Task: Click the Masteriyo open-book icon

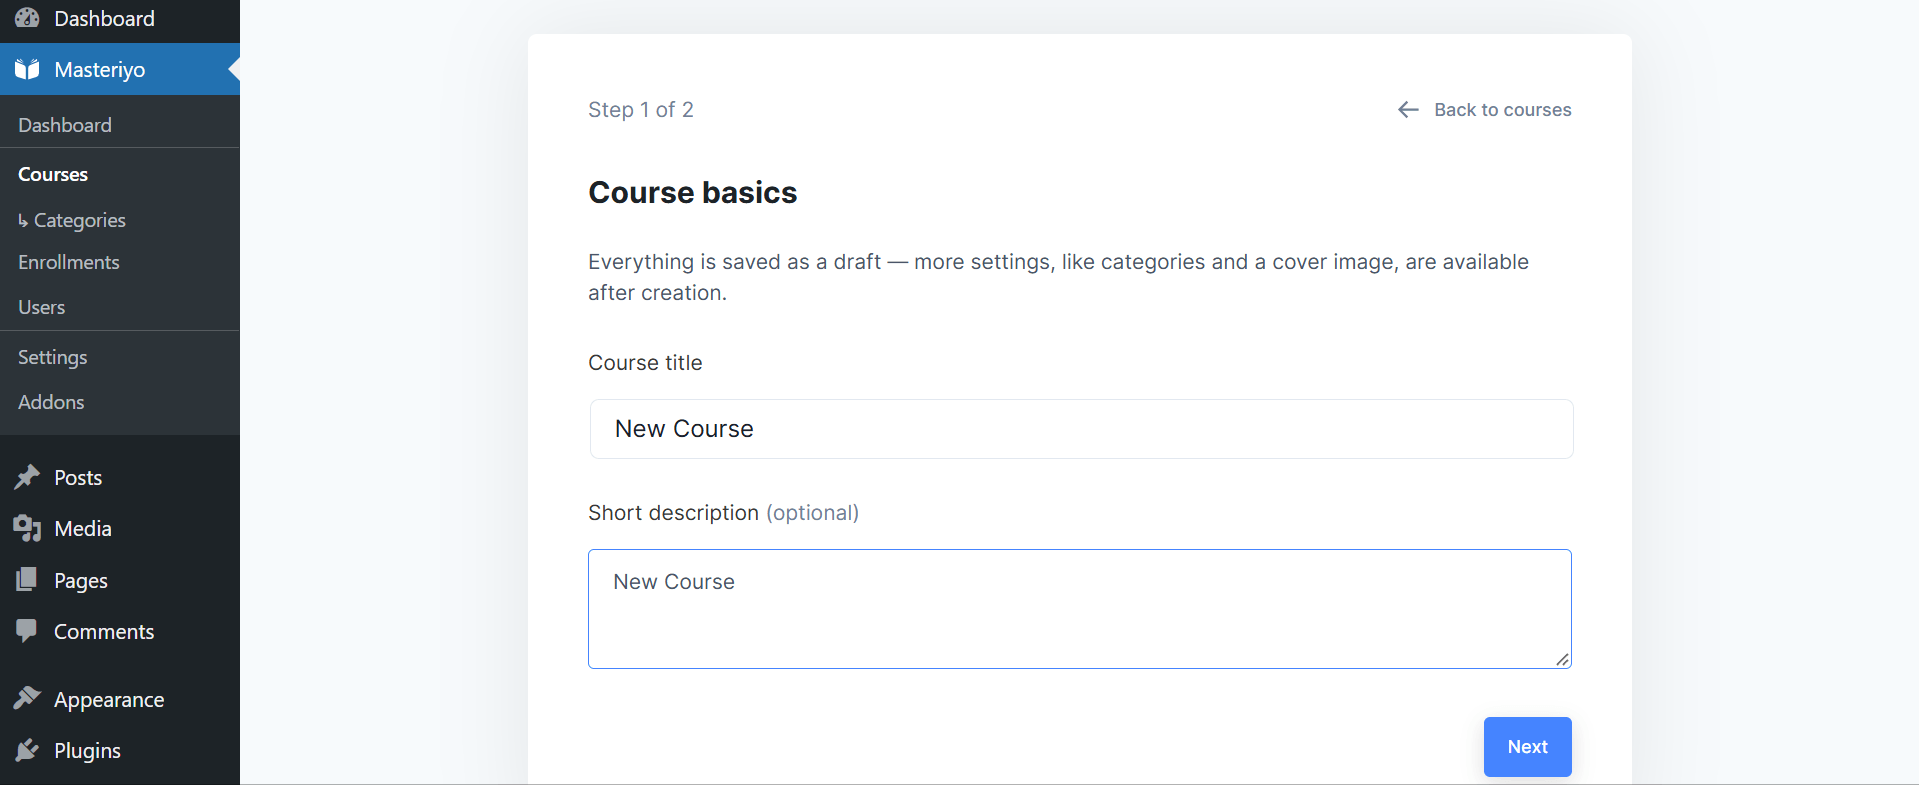Action: 27,69
